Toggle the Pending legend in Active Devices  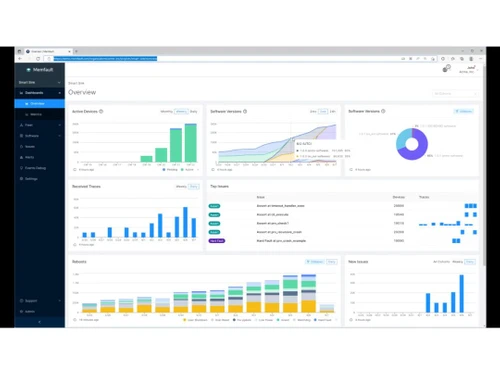tap(170, 170)
